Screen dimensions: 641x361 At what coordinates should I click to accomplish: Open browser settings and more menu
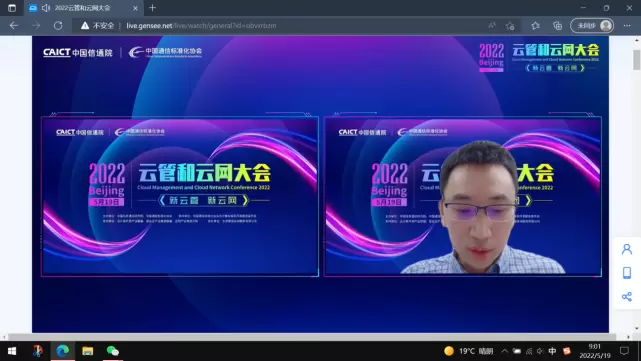(x=627, y=25)
